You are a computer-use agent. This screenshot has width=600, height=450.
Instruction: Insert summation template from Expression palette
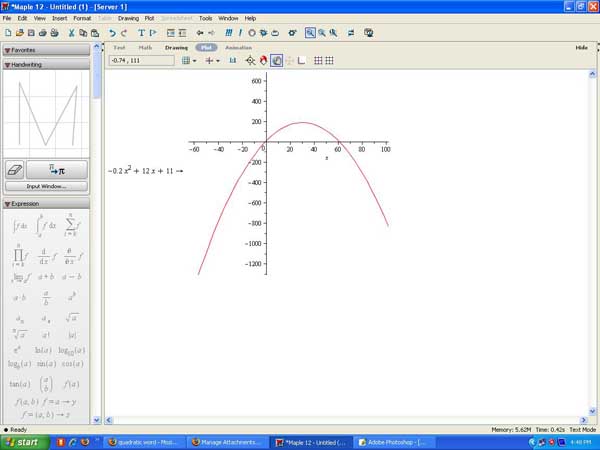click(x=70, y=226)
